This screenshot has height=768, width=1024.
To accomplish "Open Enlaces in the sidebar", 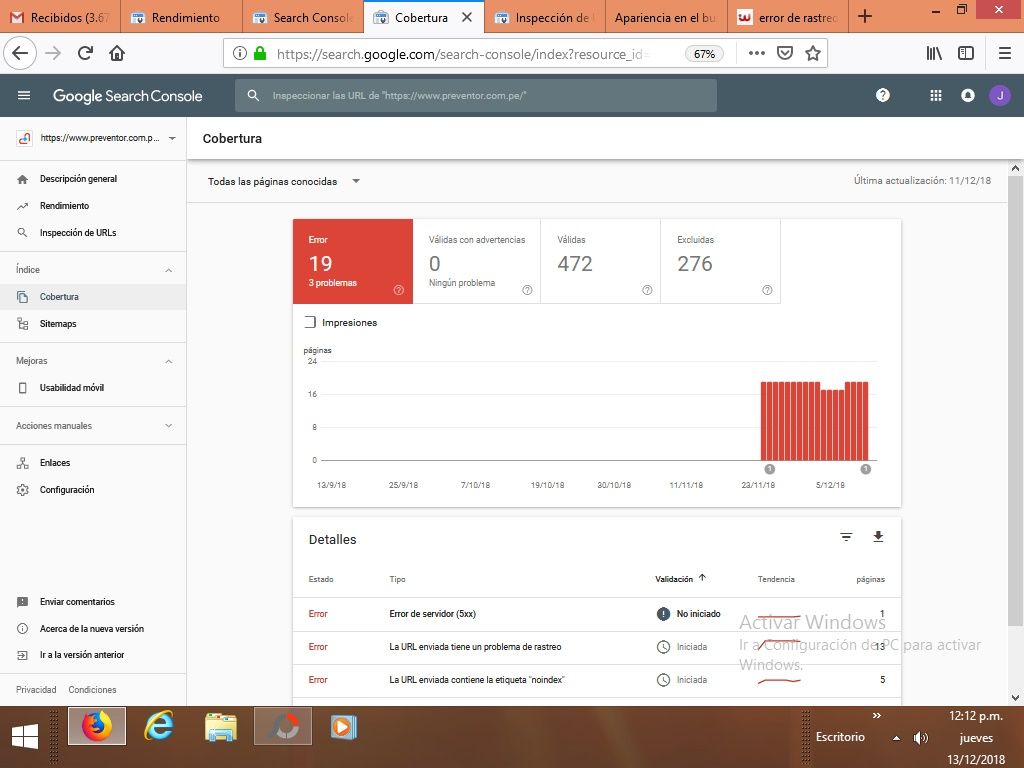I will (93, 463).
